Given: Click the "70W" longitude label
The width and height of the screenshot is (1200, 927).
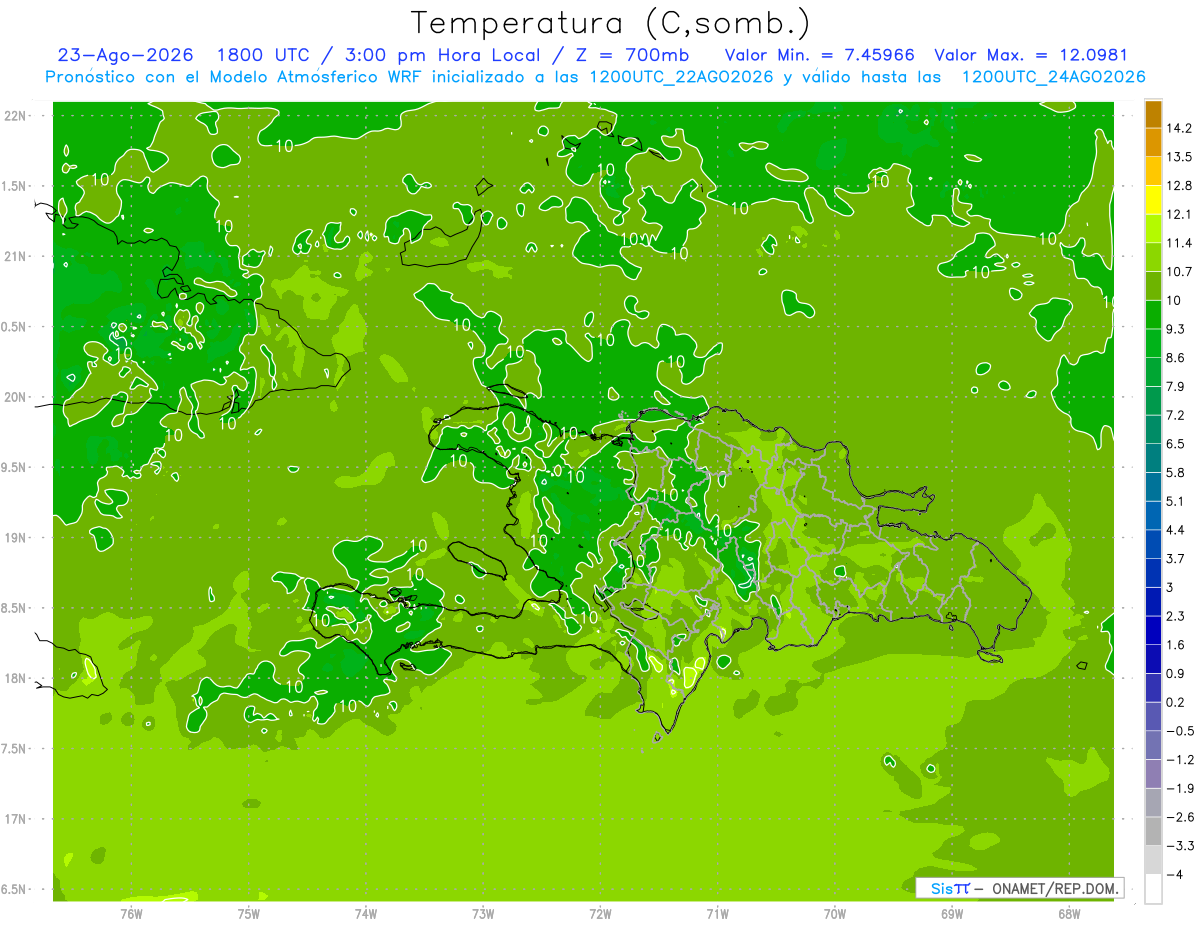Looking at the screenshot, I should [835, 914].
